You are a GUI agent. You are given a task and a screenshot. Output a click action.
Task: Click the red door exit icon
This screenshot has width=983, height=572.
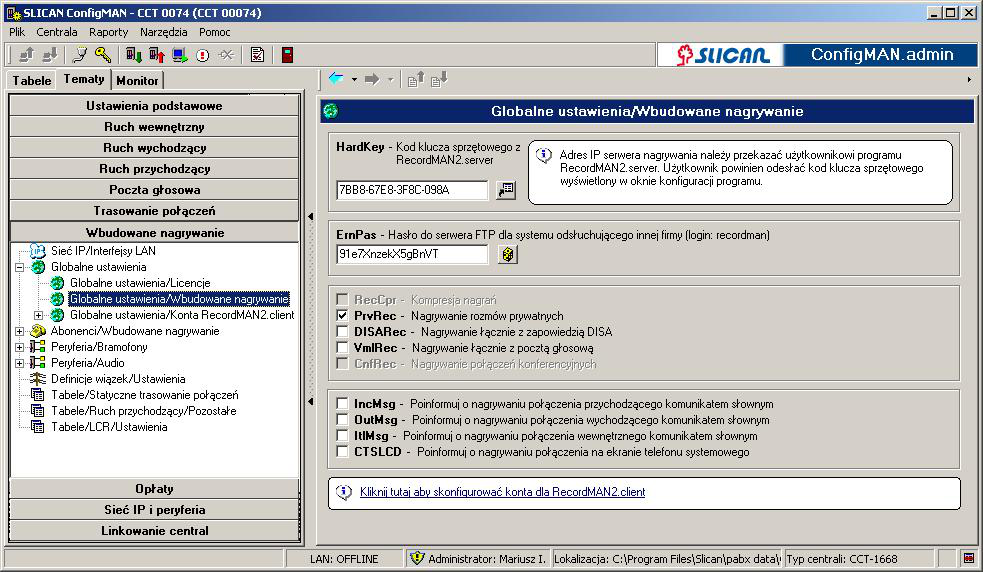[287, 55]
